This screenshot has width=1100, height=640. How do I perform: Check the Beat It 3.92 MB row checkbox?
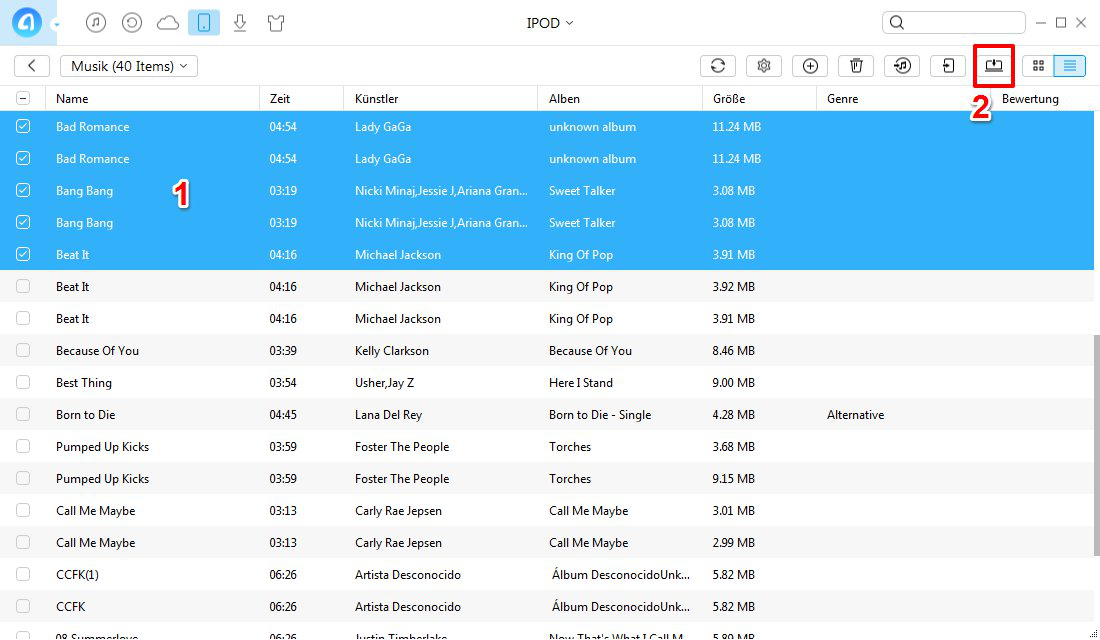pyautogui.click(x=23, y=286)
